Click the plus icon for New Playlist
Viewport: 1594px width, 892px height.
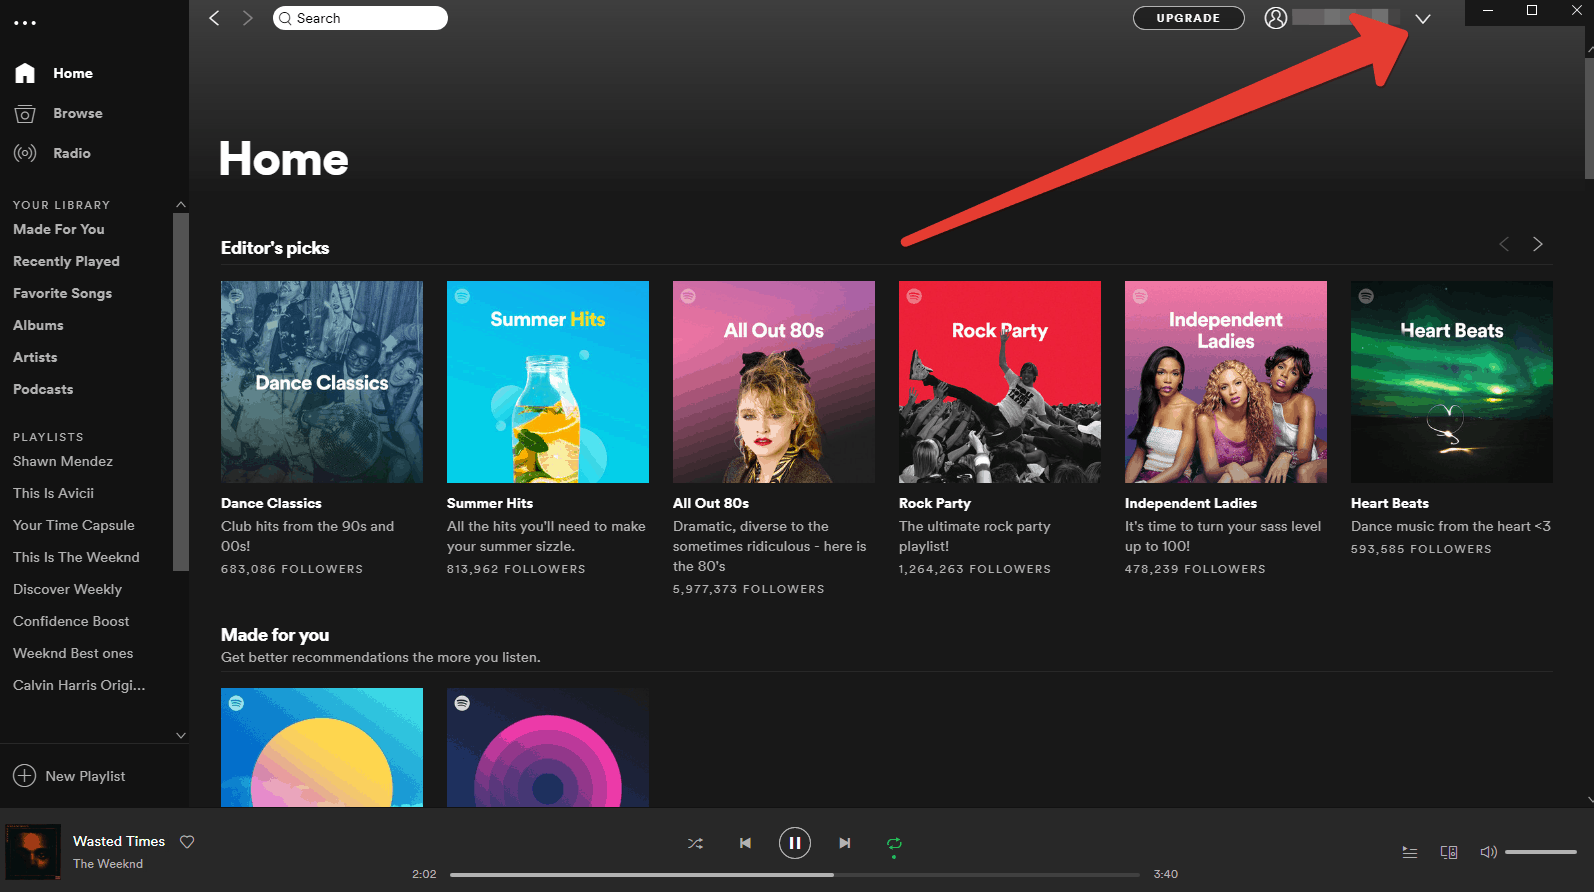coord(24,776)
